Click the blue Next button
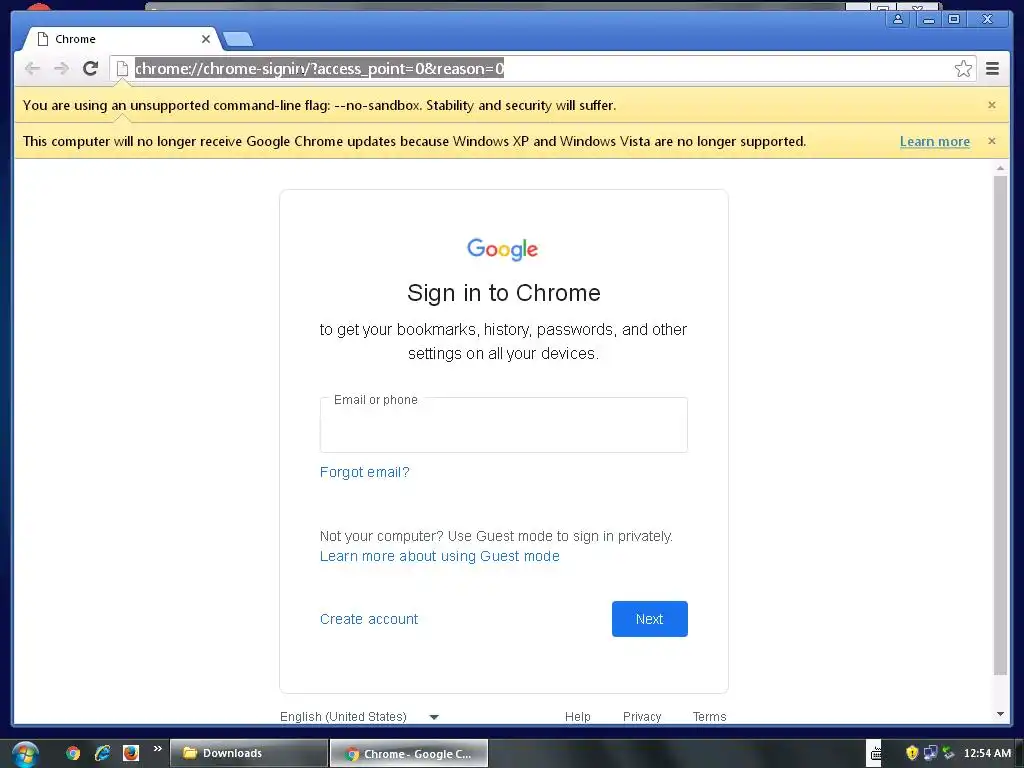Image resolution: width=1024 pixels, height=768 pixels. click(650, 619)
